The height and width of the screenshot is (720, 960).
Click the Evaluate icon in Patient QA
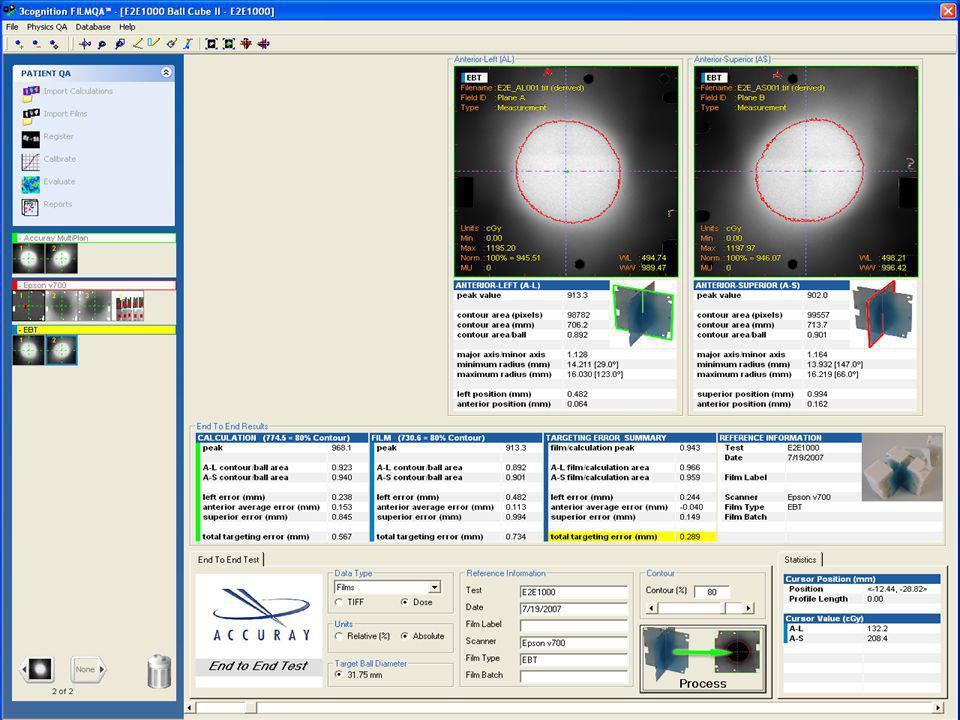(31, 184)
